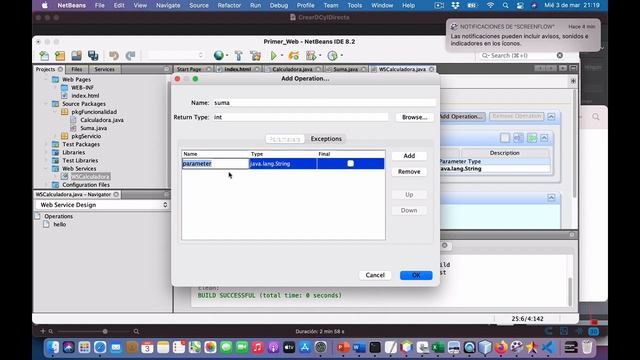Clear the NetBeans search field

(x=560, y=55)
